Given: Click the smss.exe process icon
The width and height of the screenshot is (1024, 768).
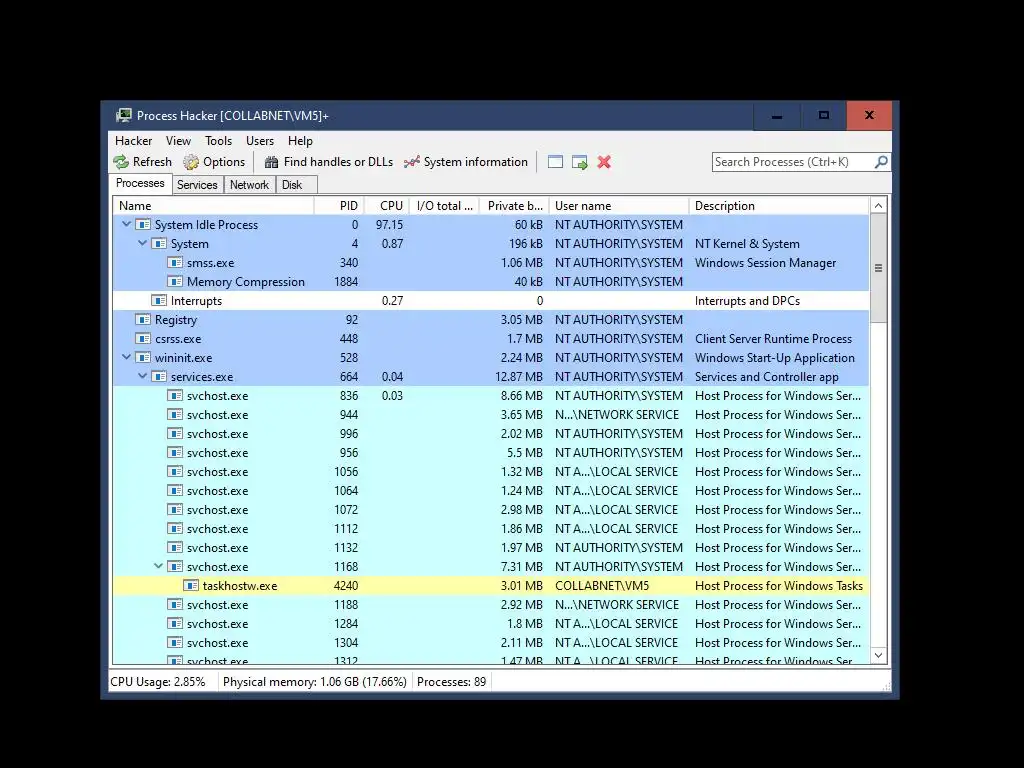Looking at the screenshot, I should [174, 263].
